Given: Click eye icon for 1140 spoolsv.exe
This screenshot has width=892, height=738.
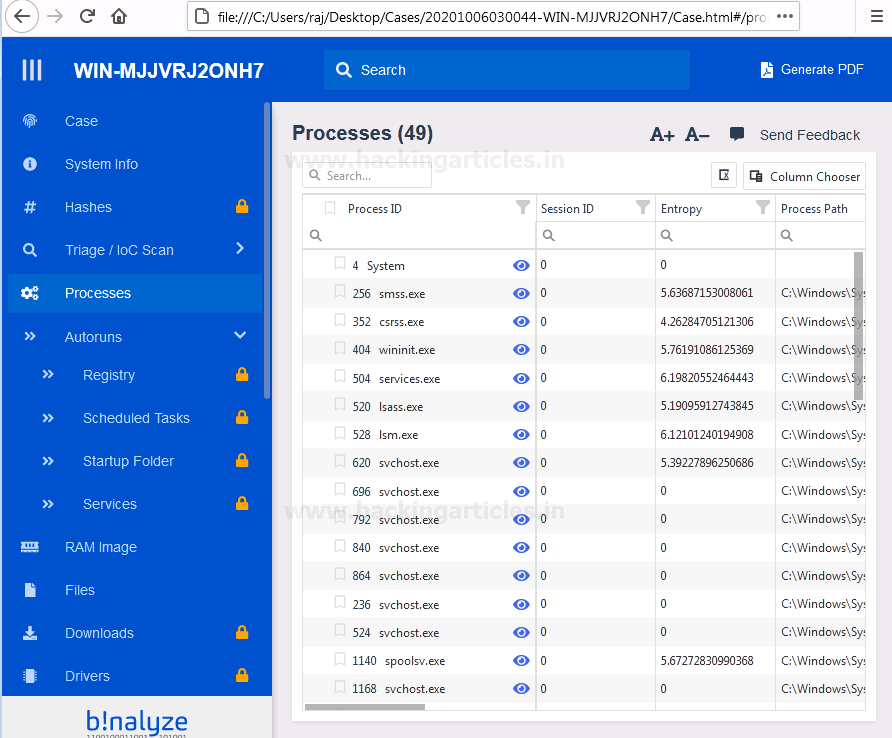Looking at the screenshot, I should (x=521, y=661).
